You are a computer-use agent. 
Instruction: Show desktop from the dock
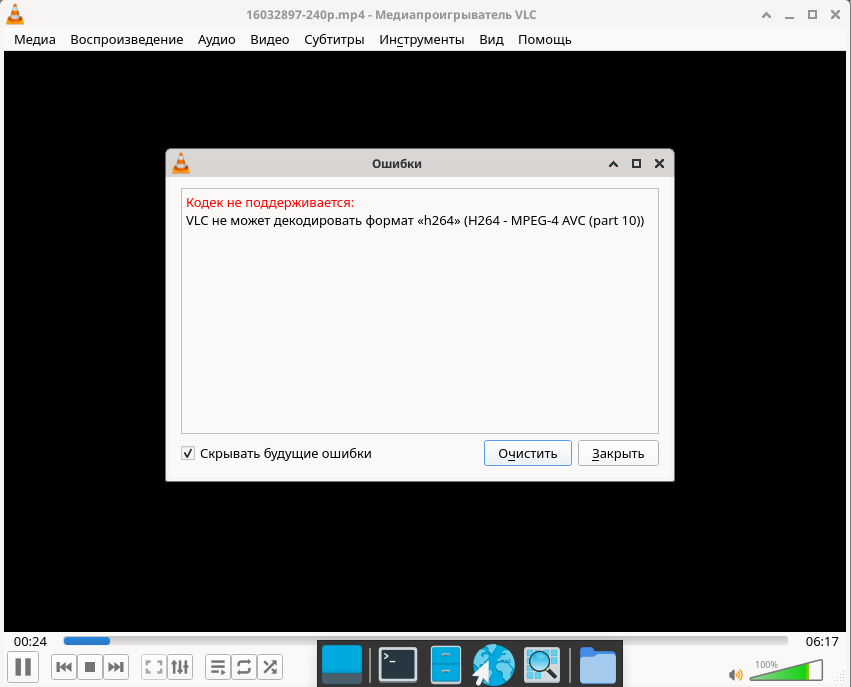point(342,664)
